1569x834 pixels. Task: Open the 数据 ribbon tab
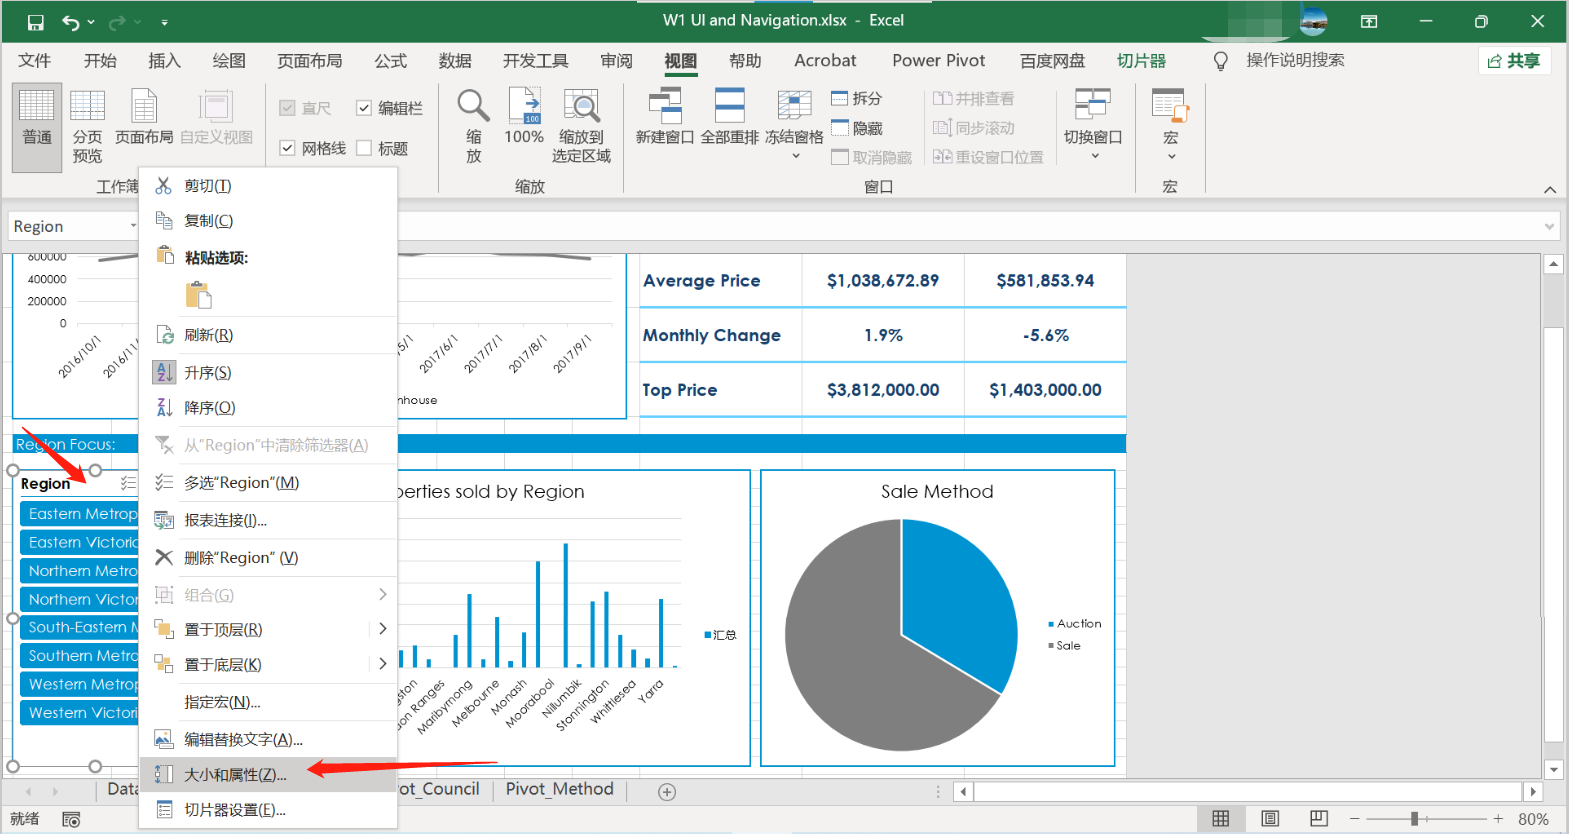455,61
